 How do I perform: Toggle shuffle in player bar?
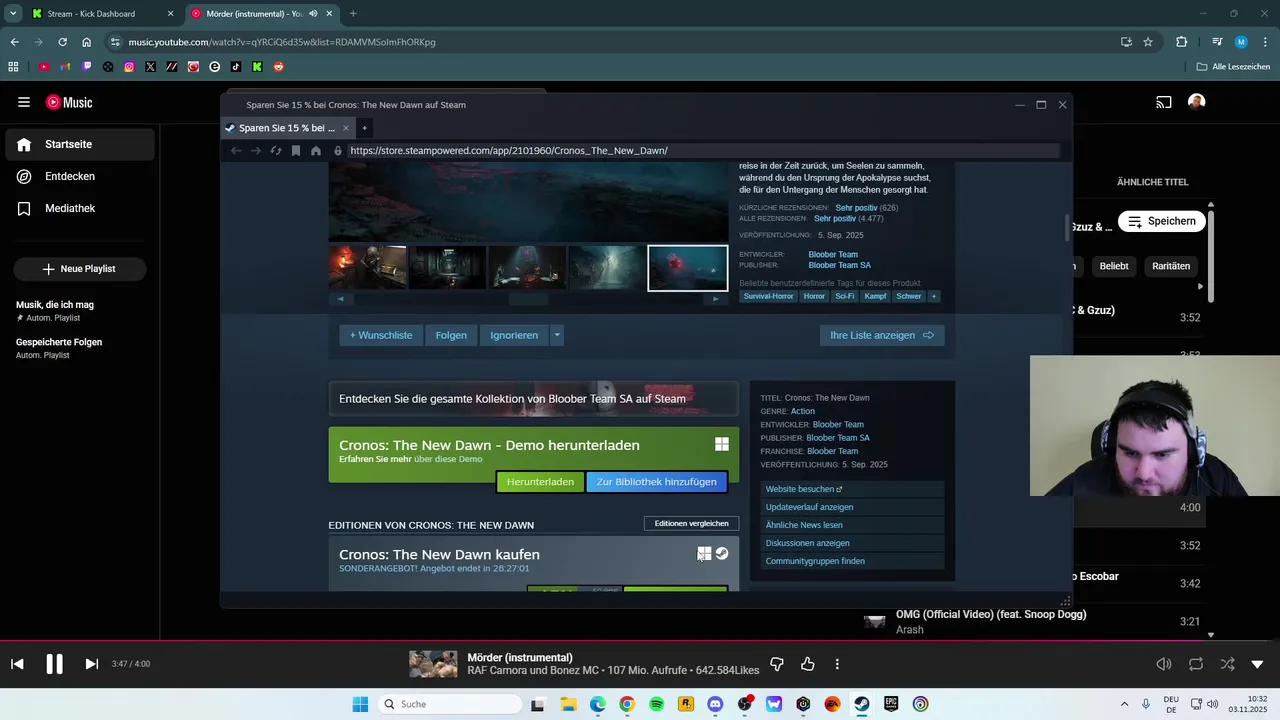click(1227, 664)
